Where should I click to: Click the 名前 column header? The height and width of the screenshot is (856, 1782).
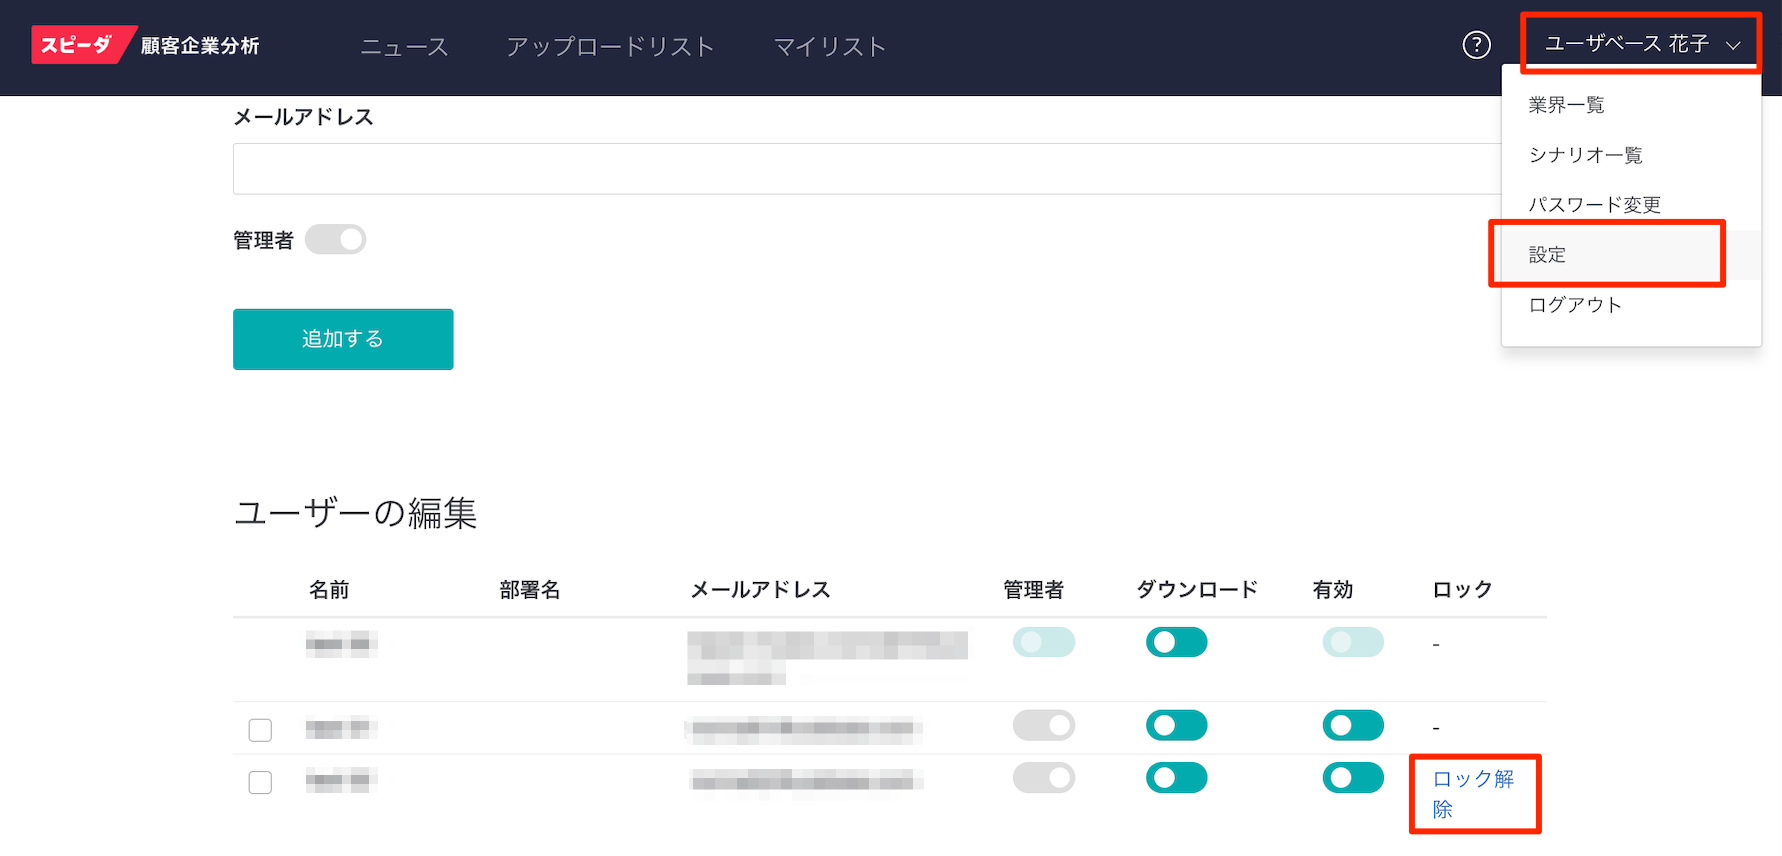pos(329,590)
